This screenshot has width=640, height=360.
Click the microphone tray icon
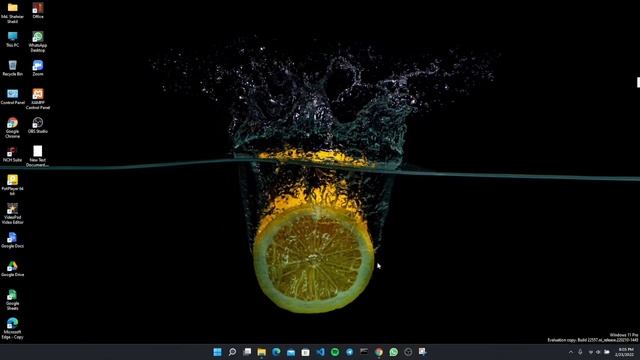[580, 352]
